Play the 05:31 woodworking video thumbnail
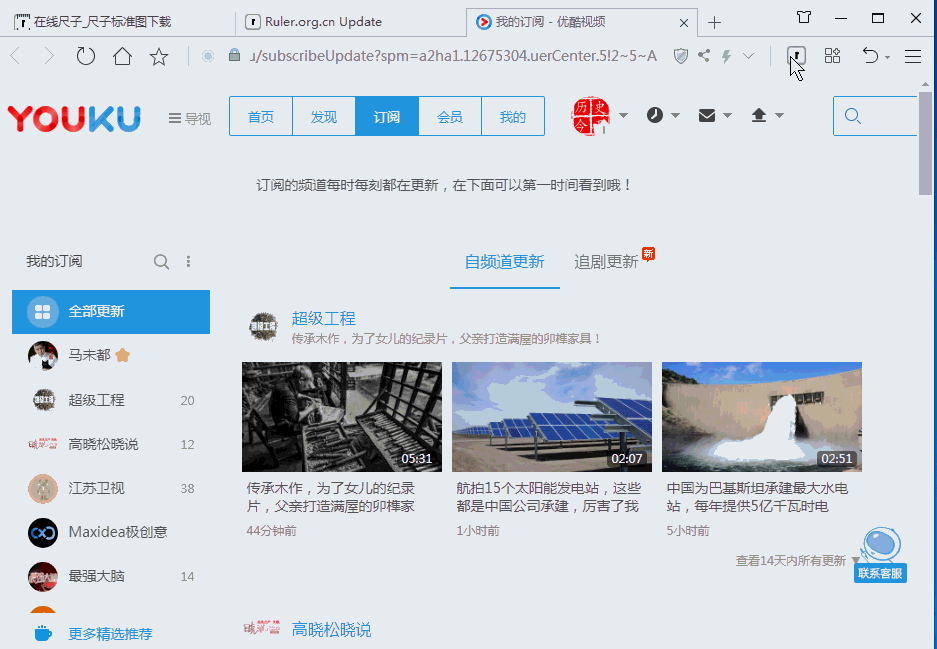The image size is (937, 649). click(342, 417)
